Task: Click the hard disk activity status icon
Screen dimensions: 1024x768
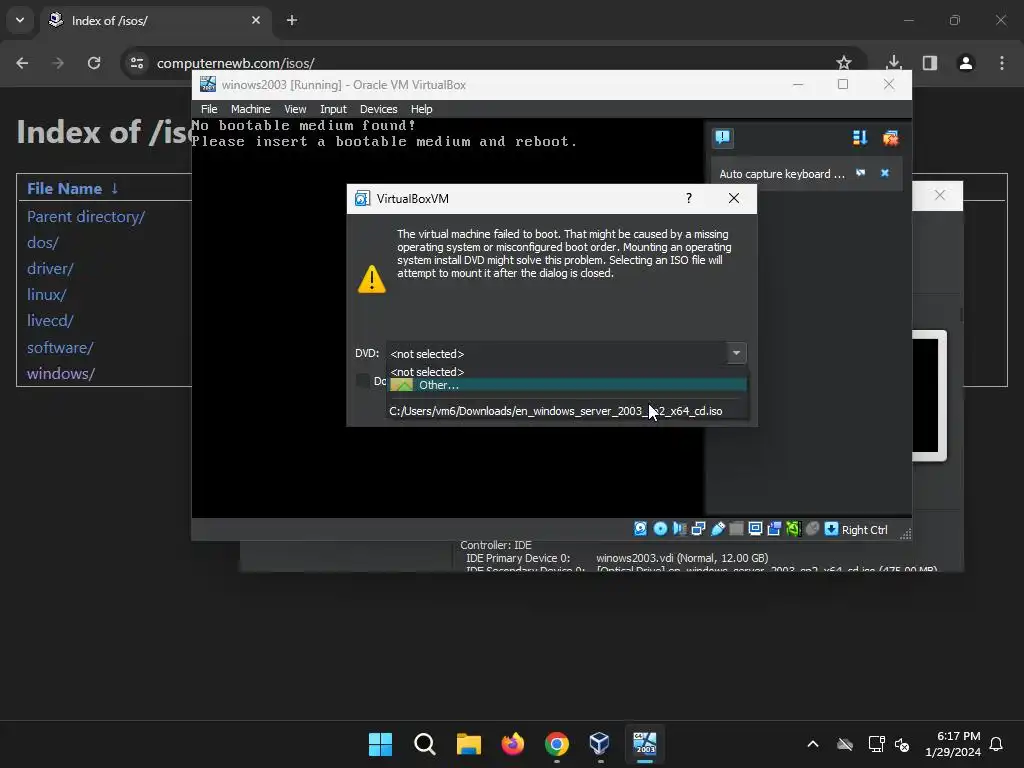Action: pyautogui.click(x=641, y=529)
